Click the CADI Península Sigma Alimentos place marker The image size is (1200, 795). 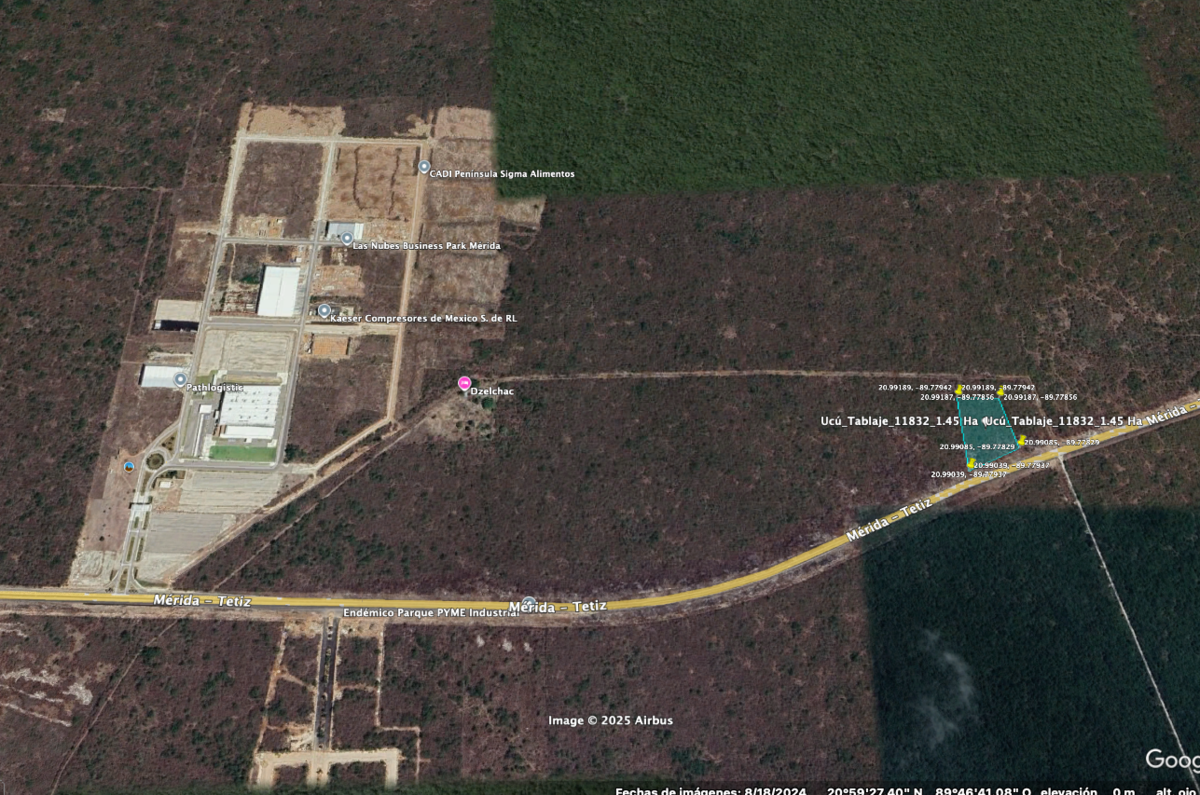[424, 167]
